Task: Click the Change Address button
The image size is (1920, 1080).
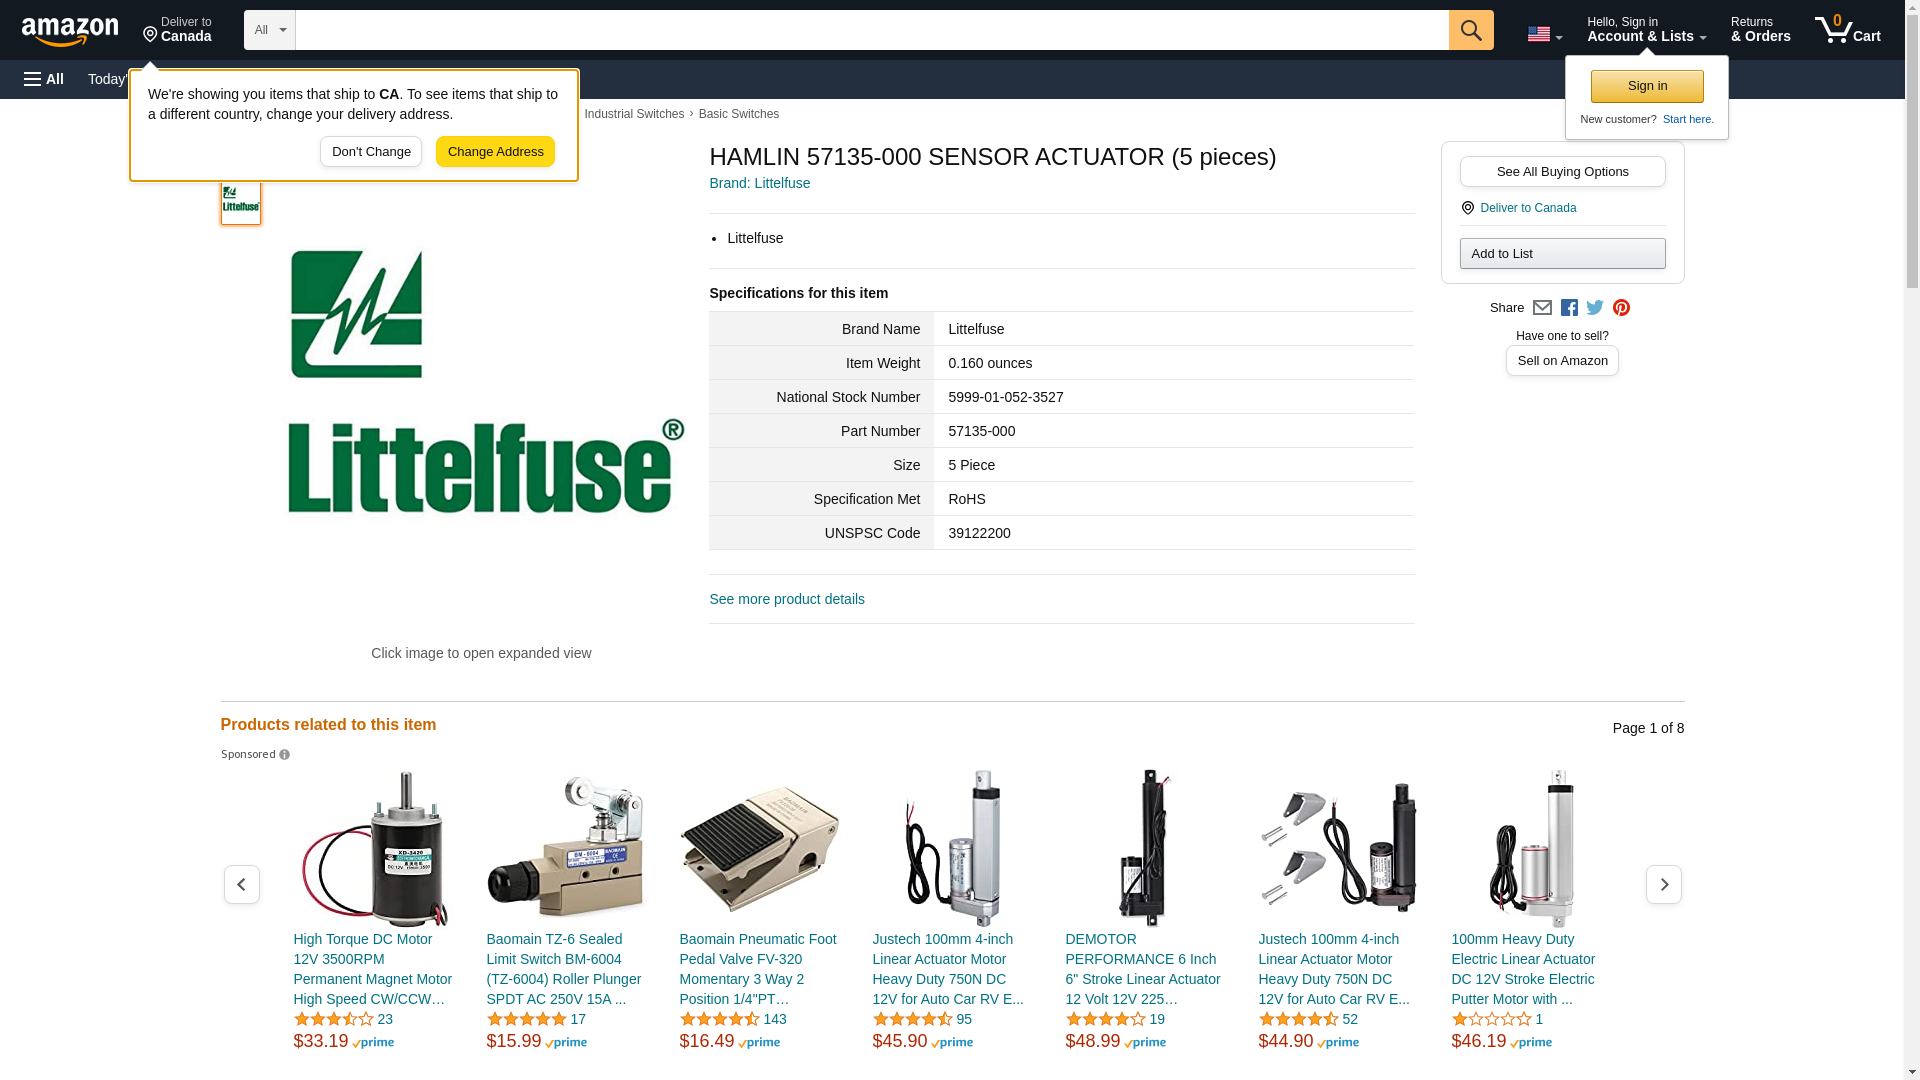Action: [x=495, y=152]
